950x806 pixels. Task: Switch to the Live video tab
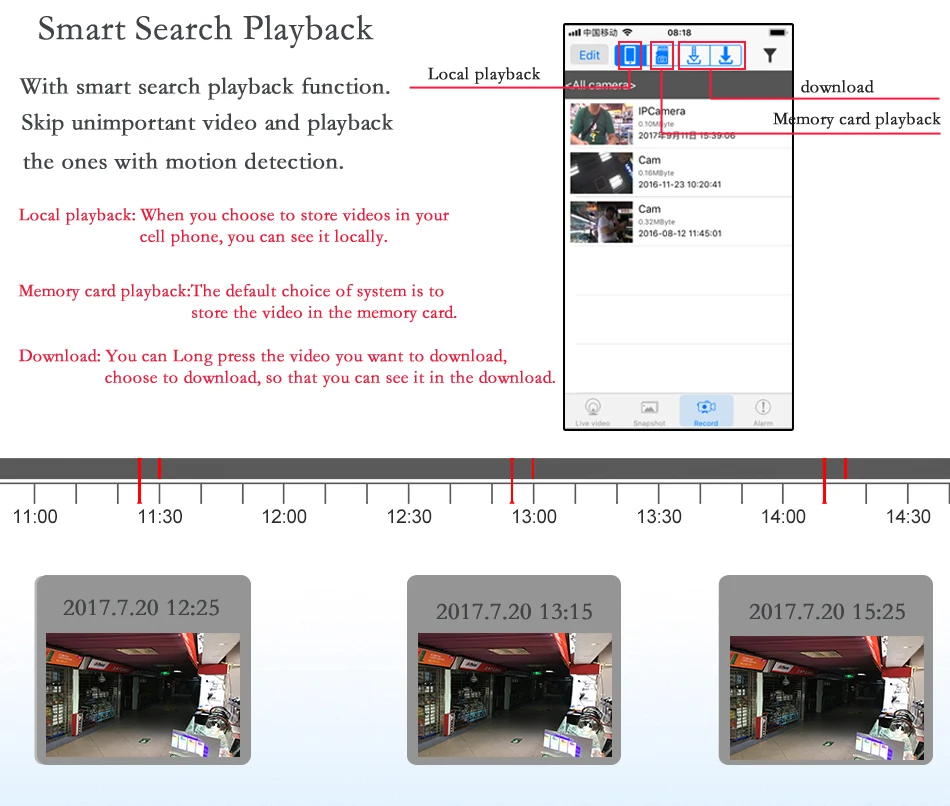pyautogui.click(x=593, y=411)
